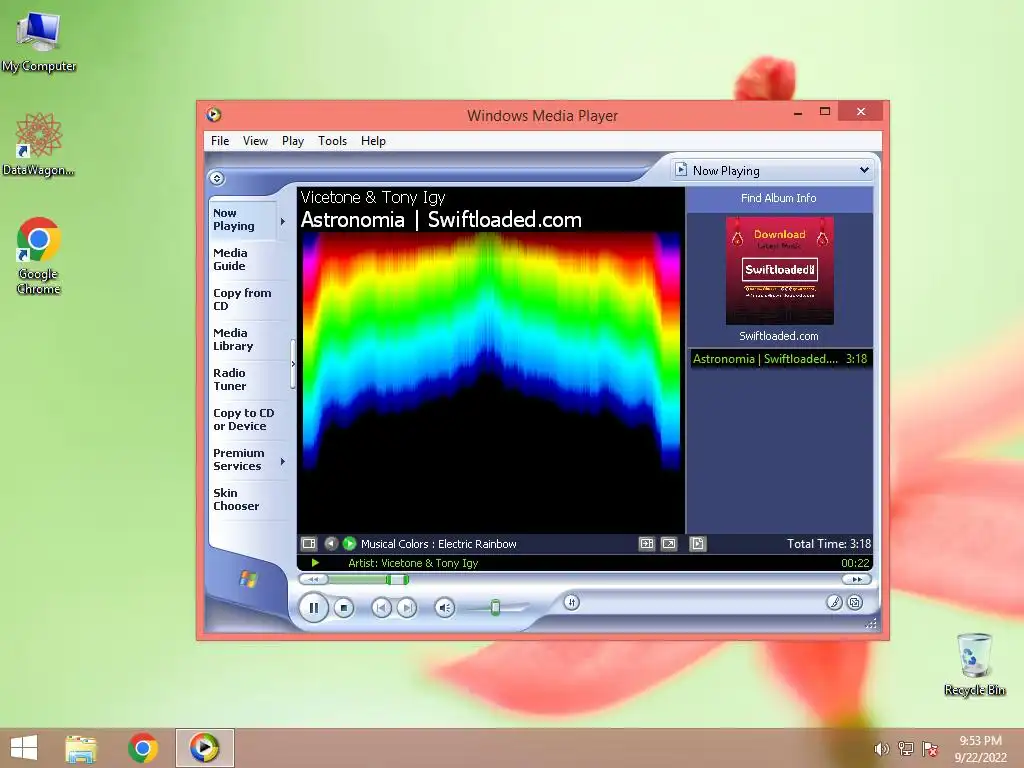Open the Play menu
The height and width of the screenshot is (768, 1024).
pyautogui.click(x=293, y=141)
